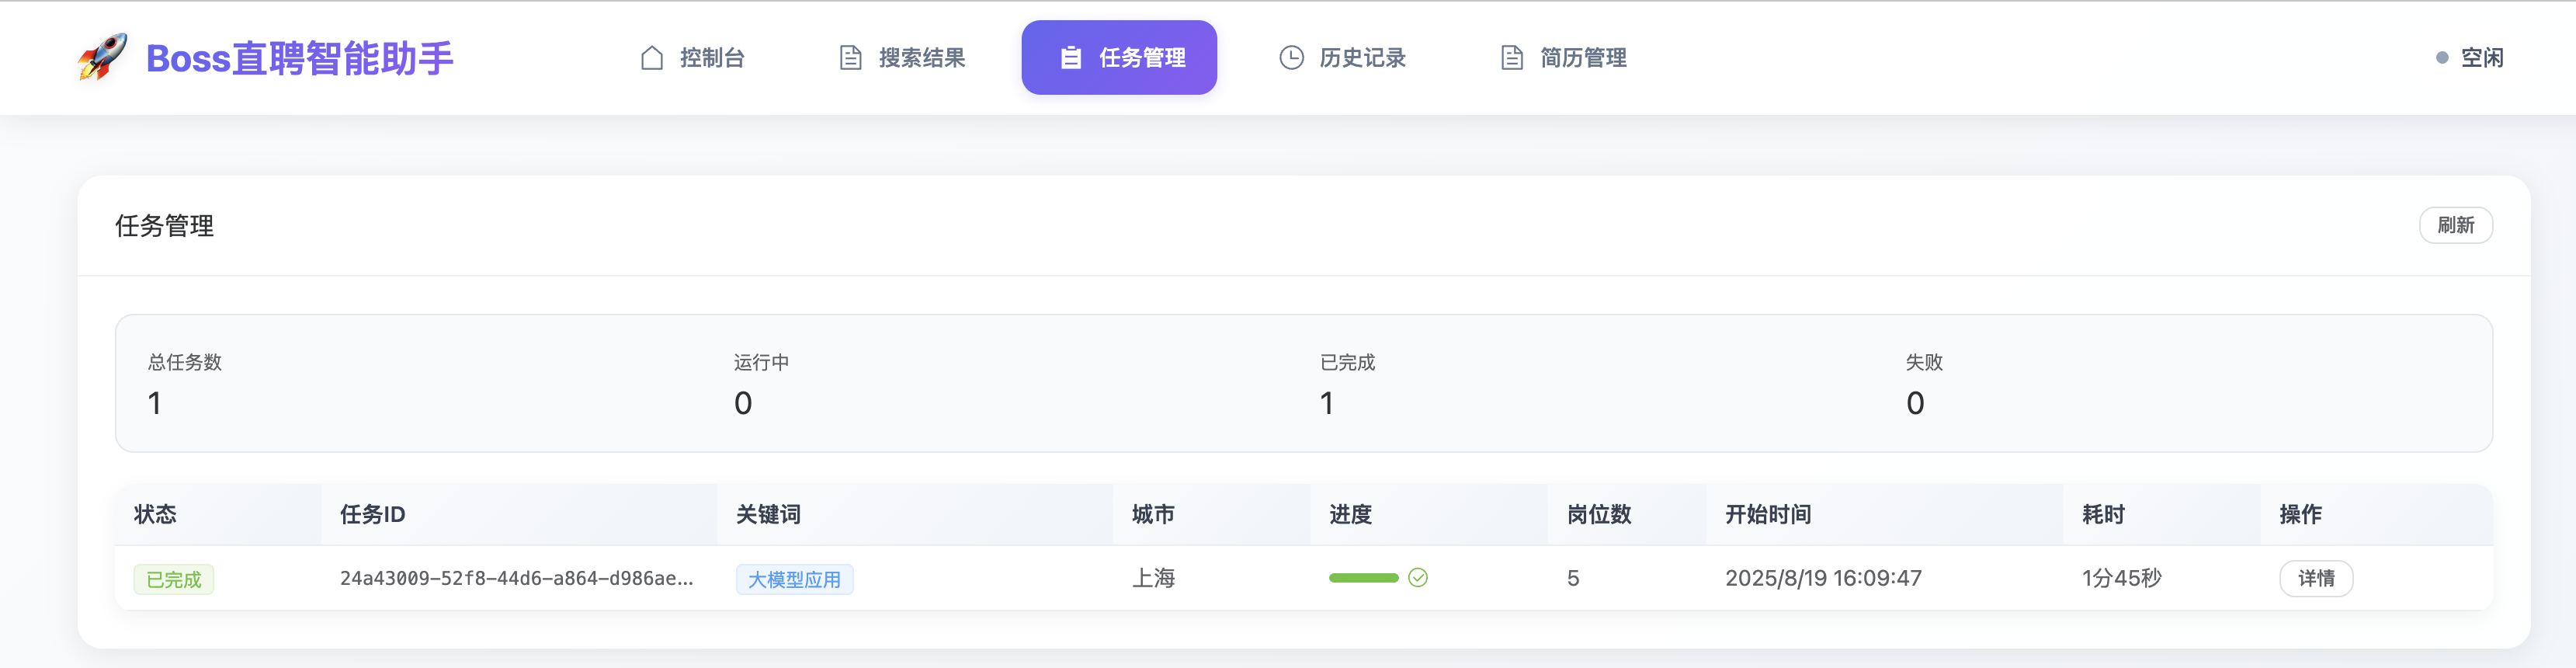Click the Boss直聘智能助手 title
The width and height of the screenshot is (2576, 668).
pos(299,58)
